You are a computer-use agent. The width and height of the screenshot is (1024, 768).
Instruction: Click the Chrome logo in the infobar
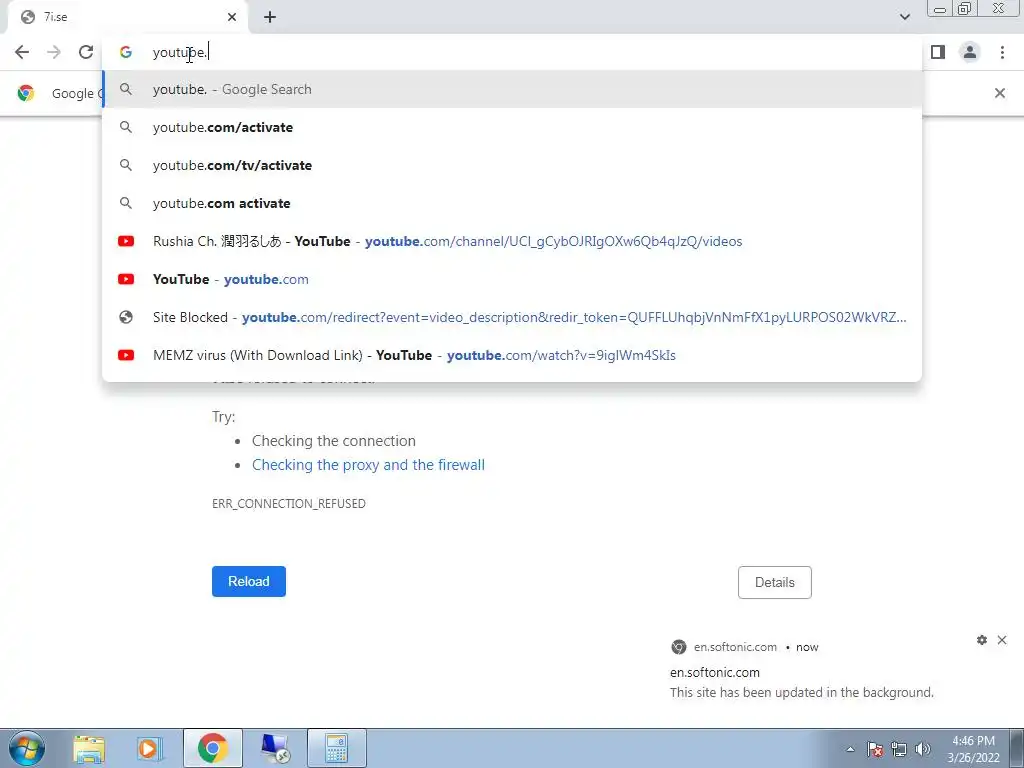(x=26, y=93)
